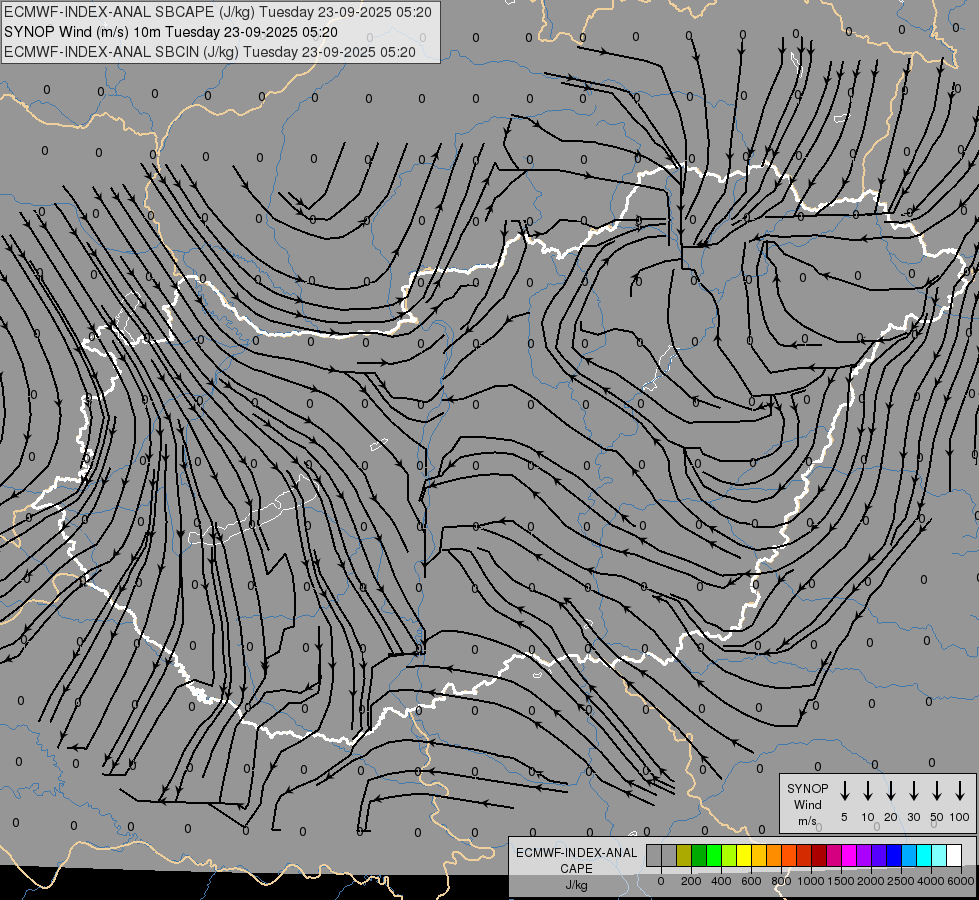Click the wind arrow above the 5 label
This screenshot has width=979, height=900.
pyautogui.click(x=845, y=791)
